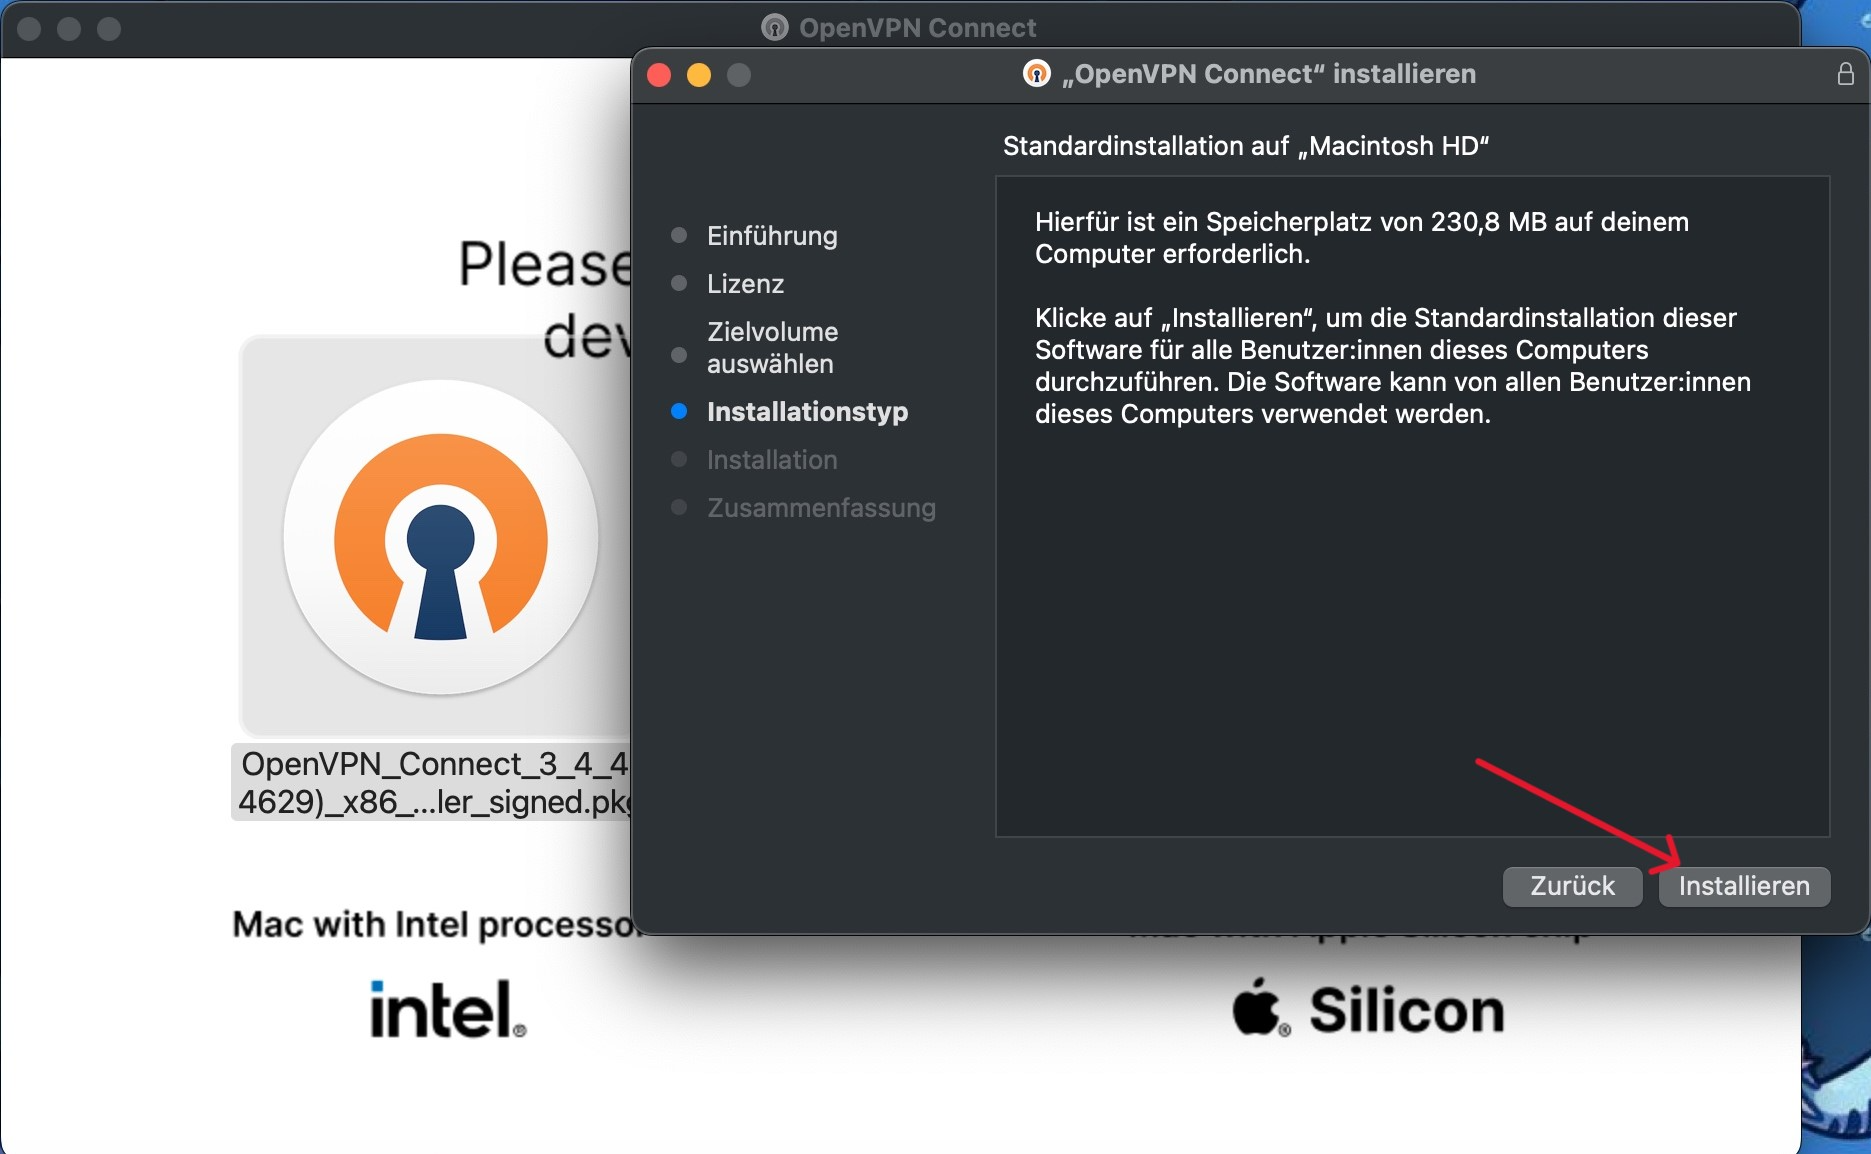Click the OpenVPN Connect background window title
The height and width of the screenshot is (1154, 1871).
point(917,28)
